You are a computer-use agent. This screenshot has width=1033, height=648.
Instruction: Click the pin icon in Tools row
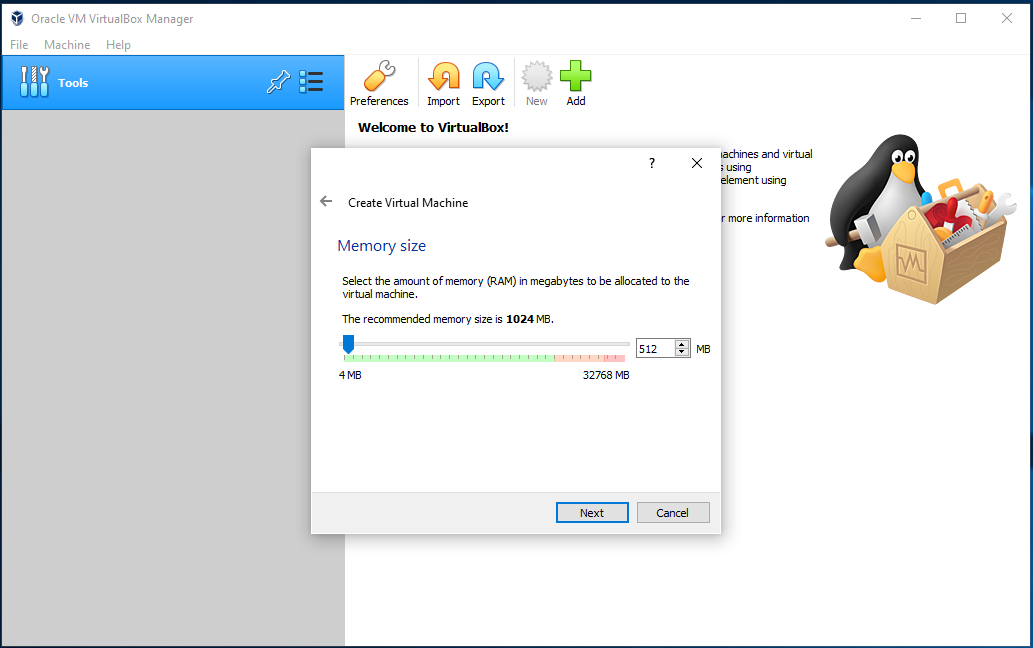click(278, 82)
